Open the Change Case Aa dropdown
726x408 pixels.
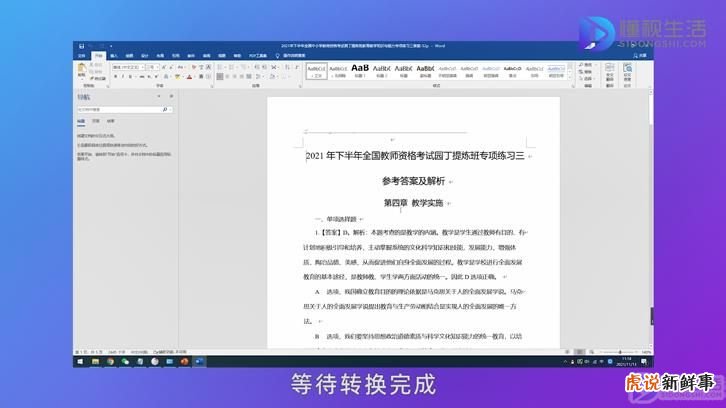pyautogui.click(x=181, y=67)
